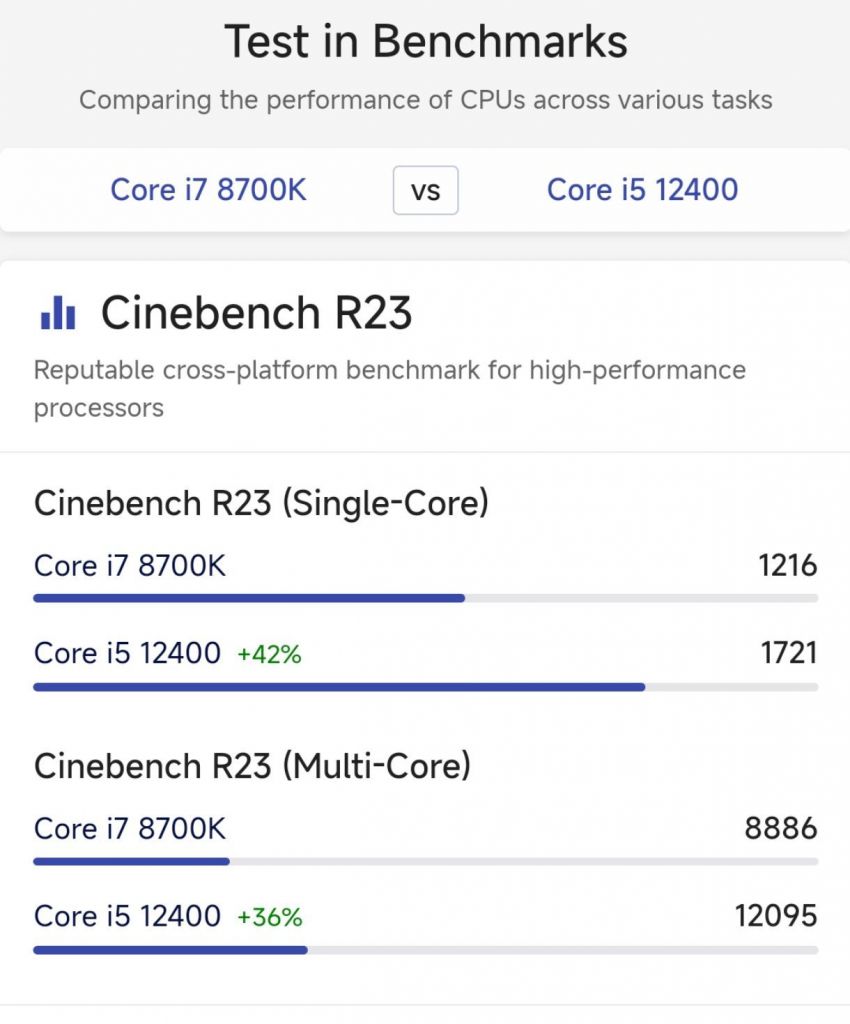Select the blue histogram icon beside Cinebench R23
Image resolution: width=850 pixels, height=1024 pixels.
[55, 313]
